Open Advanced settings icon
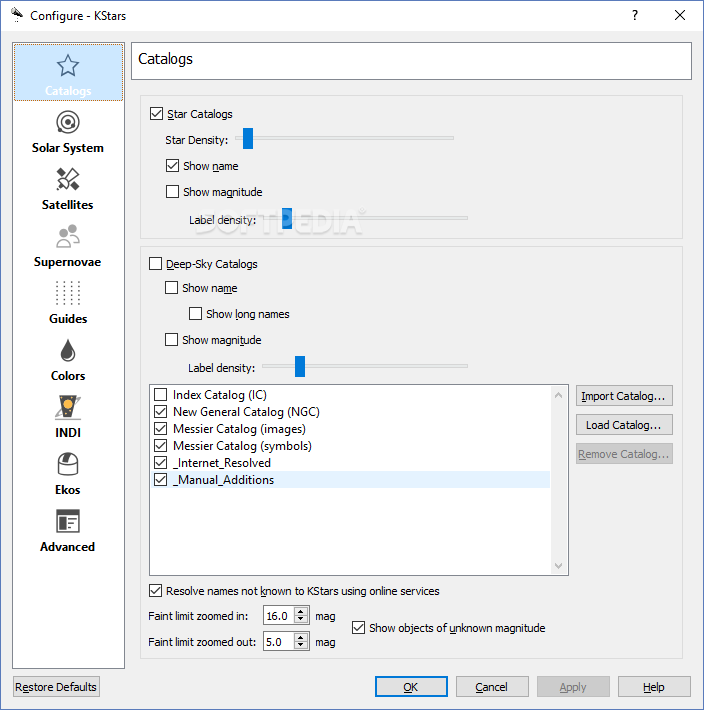Screen dimensions: 704x710 coord(68,521)
